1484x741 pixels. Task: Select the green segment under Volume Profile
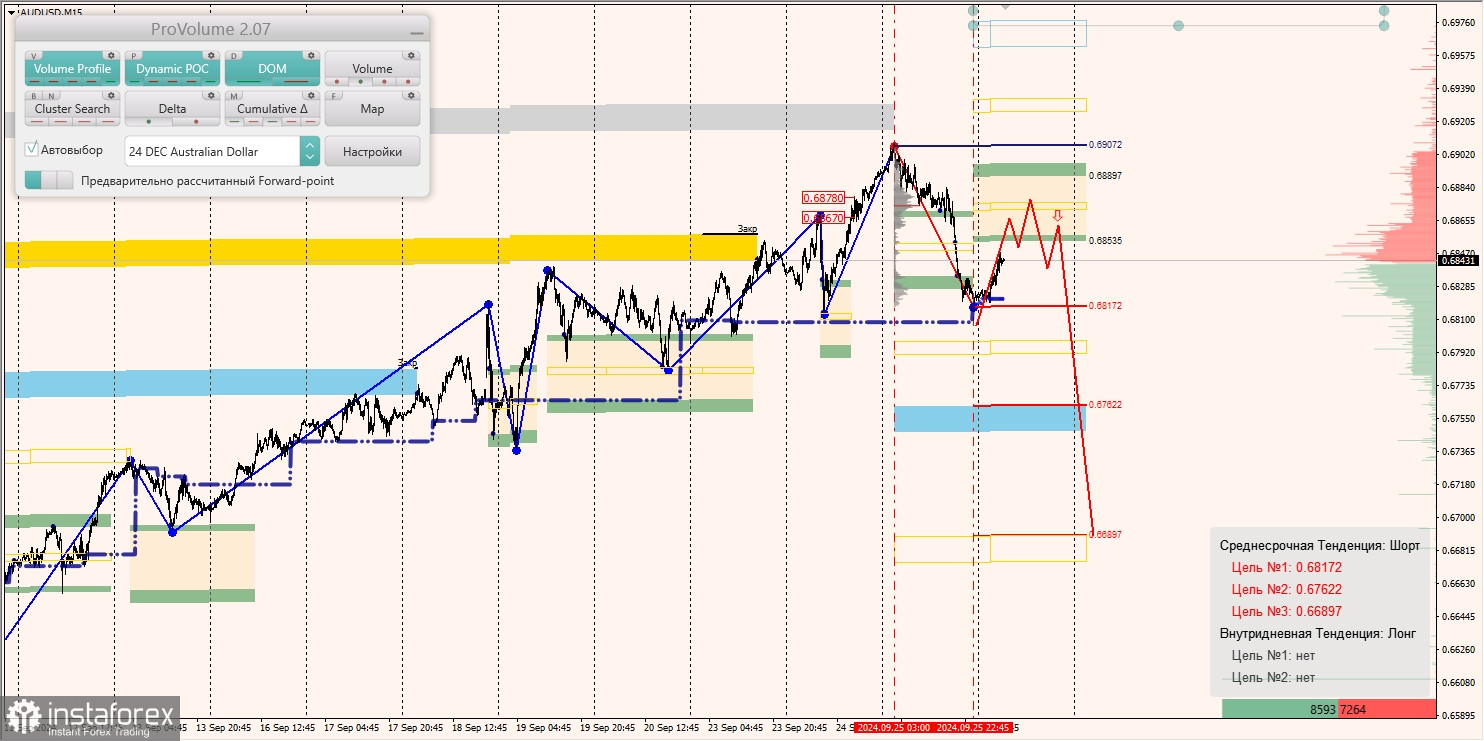coord(110,81)
